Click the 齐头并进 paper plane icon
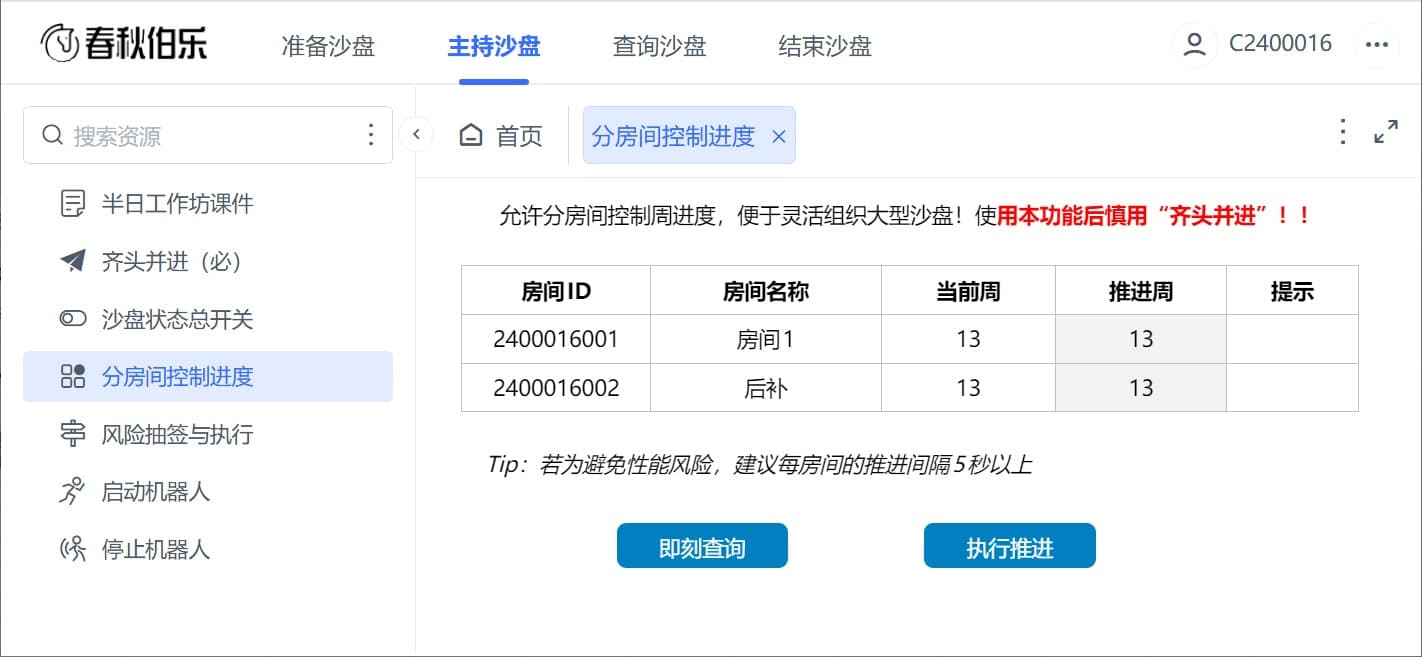The image size is (1422, 657). [73, 261]
